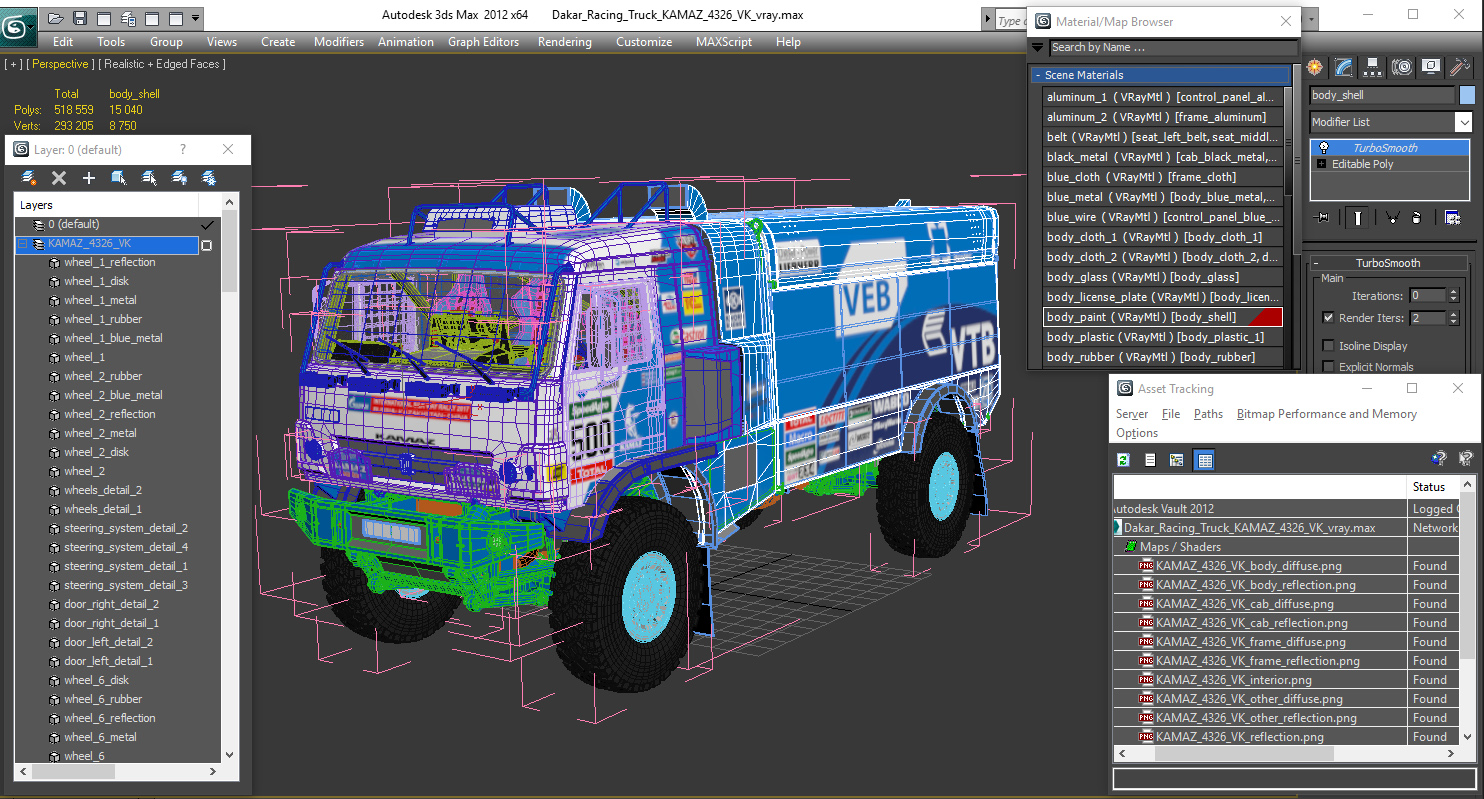Enable Explicit Normals checkbox
The image size is (1484, 799).
pyautogui.click(x=1328, y=367)
